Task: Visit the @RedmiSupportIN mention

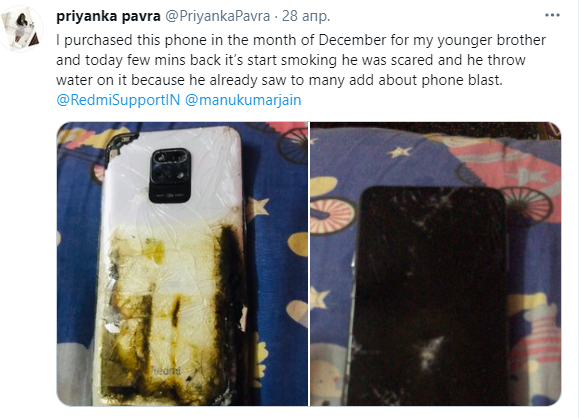Action: (118, 100)
